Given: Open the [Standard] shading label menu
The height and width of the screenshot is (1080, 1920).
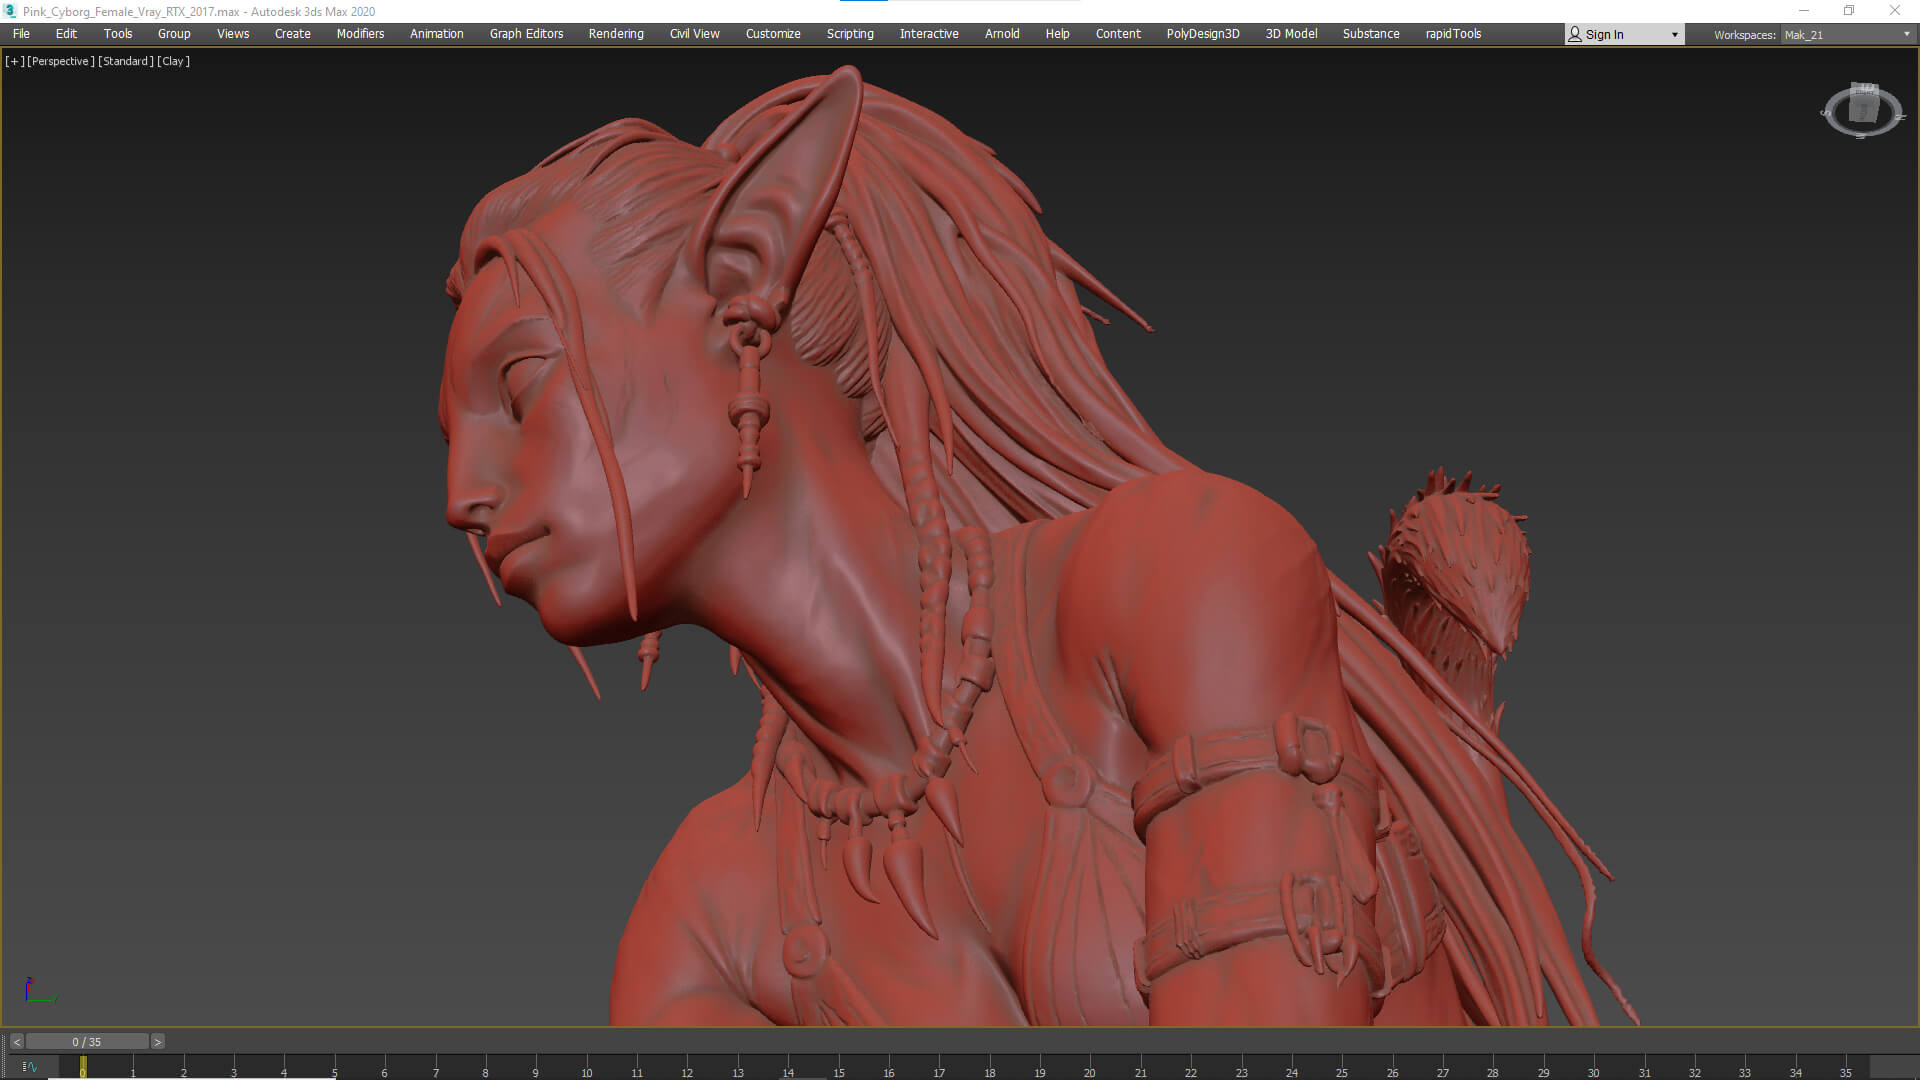Looking at the screenshot, I should coord(126,61).
